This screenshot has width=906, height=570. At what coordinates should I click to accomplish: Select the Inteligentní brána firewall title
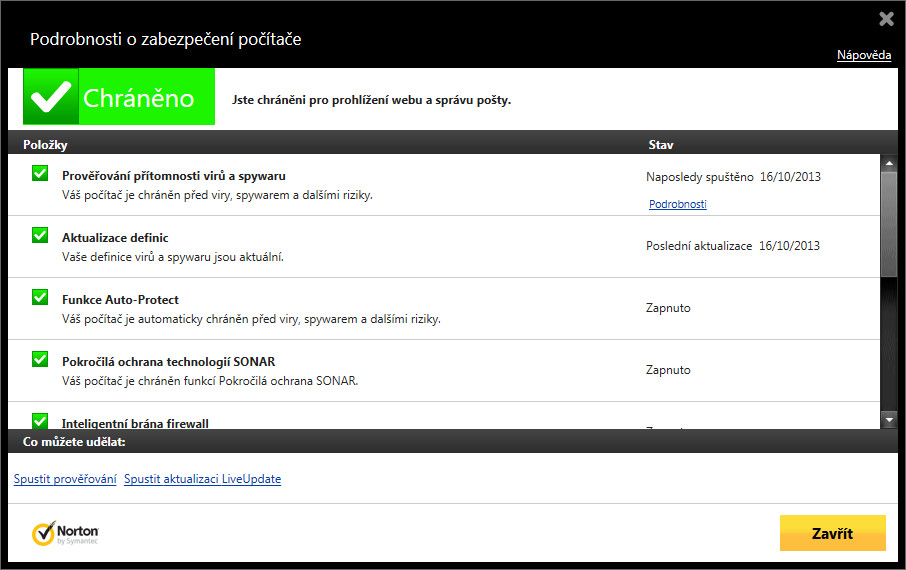tap(135, 423)
